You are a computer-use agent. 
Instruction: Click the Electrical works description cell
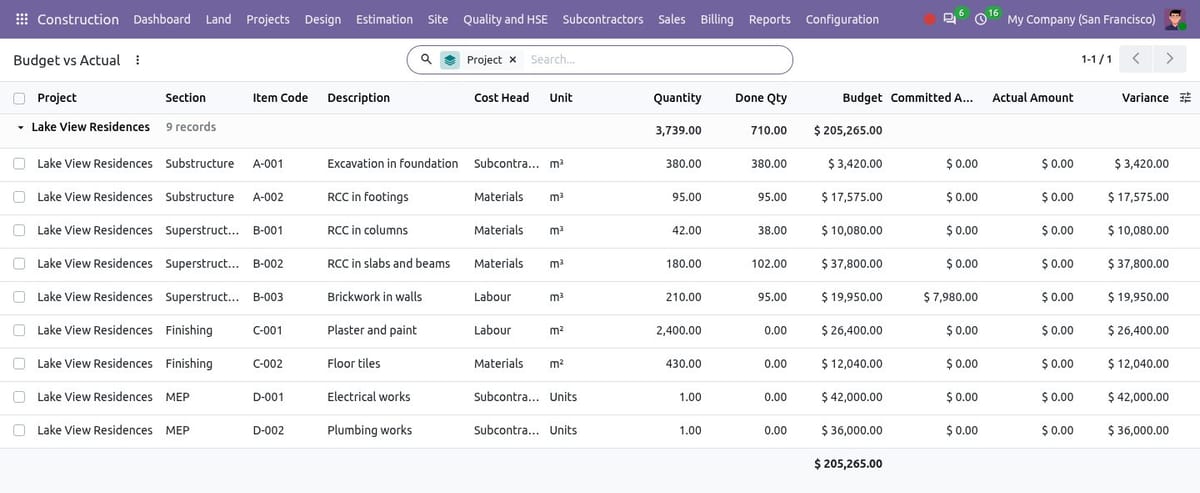(x=369, y=397)
